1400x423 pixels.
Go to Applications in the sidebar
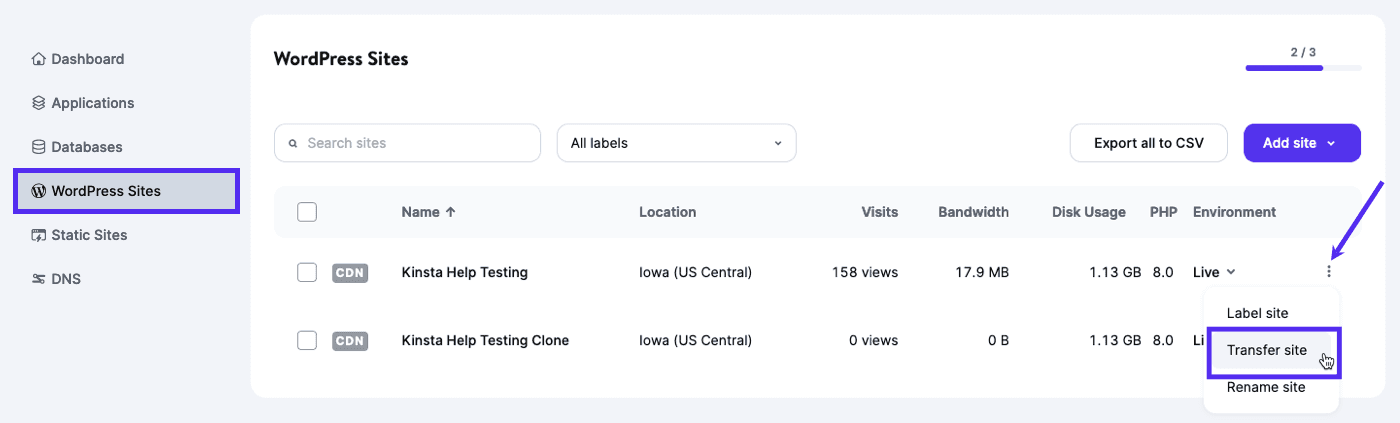pyautogui.click(x=83, y=103)
